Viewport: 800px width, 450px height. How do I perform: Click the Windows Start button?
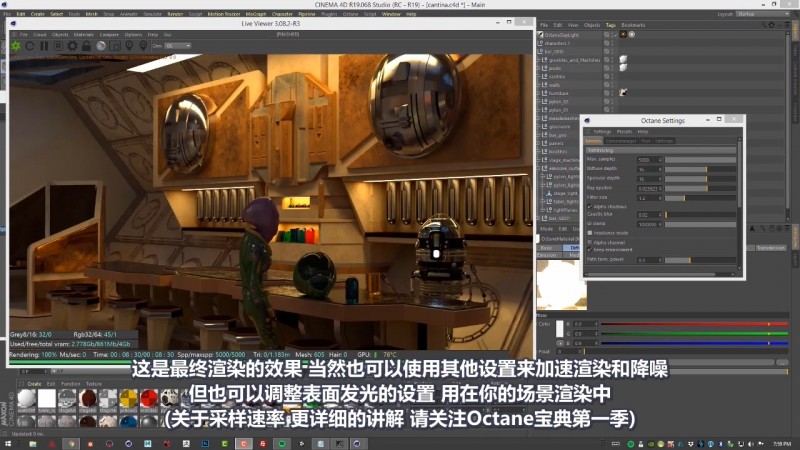point(8,444)
